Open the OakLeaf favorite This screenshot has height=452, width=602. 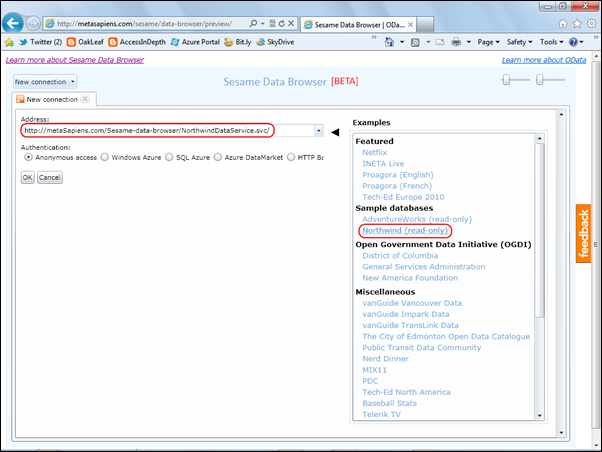pos(85,42)
